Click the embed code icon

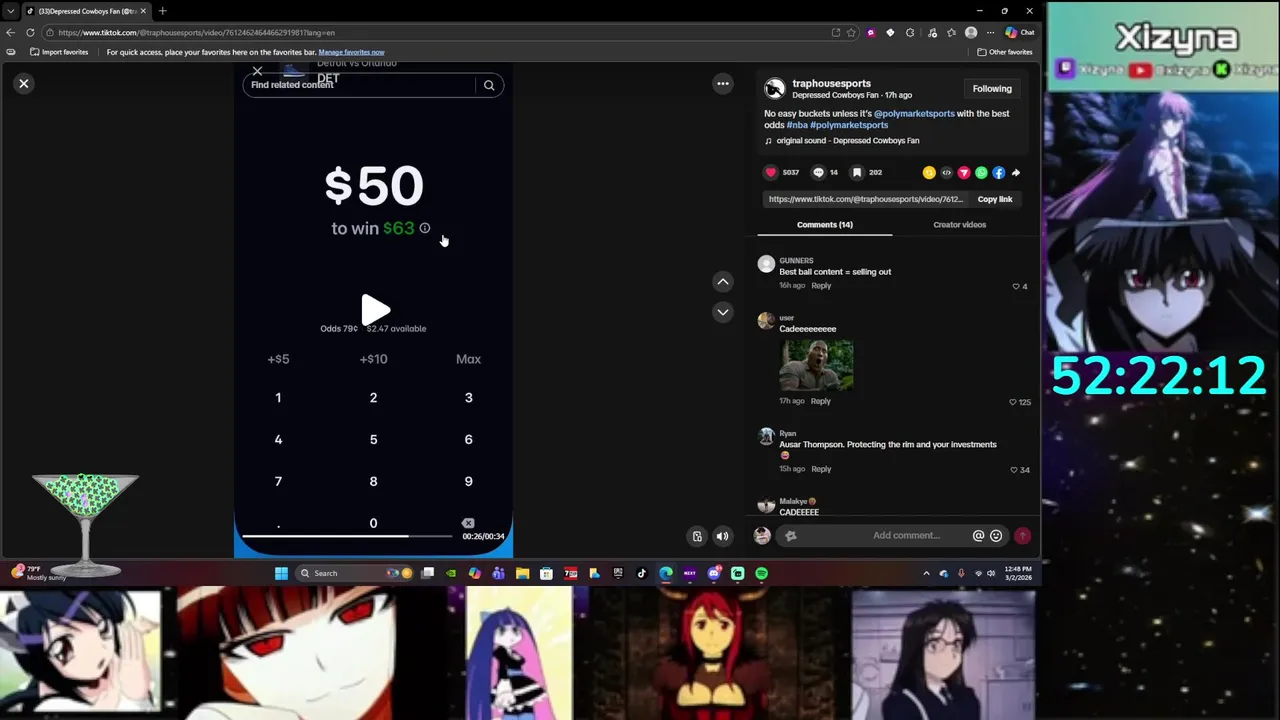947,173
